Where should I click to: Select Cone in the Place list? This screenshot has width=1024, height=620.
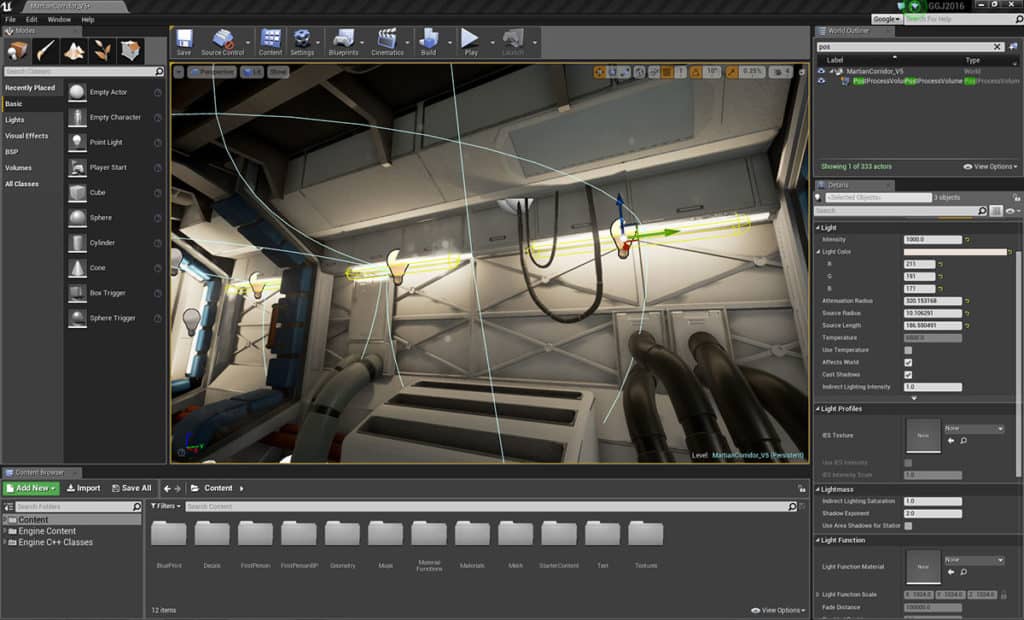click(115, 268)
